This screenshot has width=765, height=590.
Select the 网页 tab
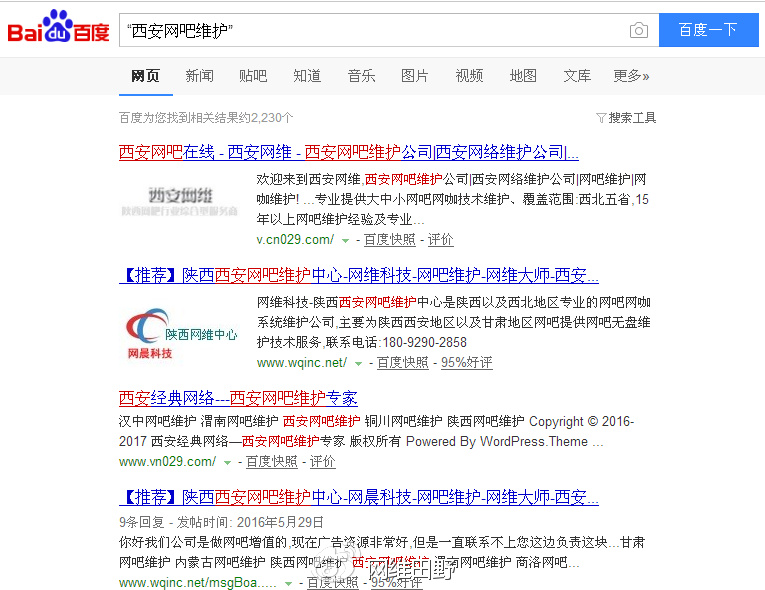(x=145, y=76)
